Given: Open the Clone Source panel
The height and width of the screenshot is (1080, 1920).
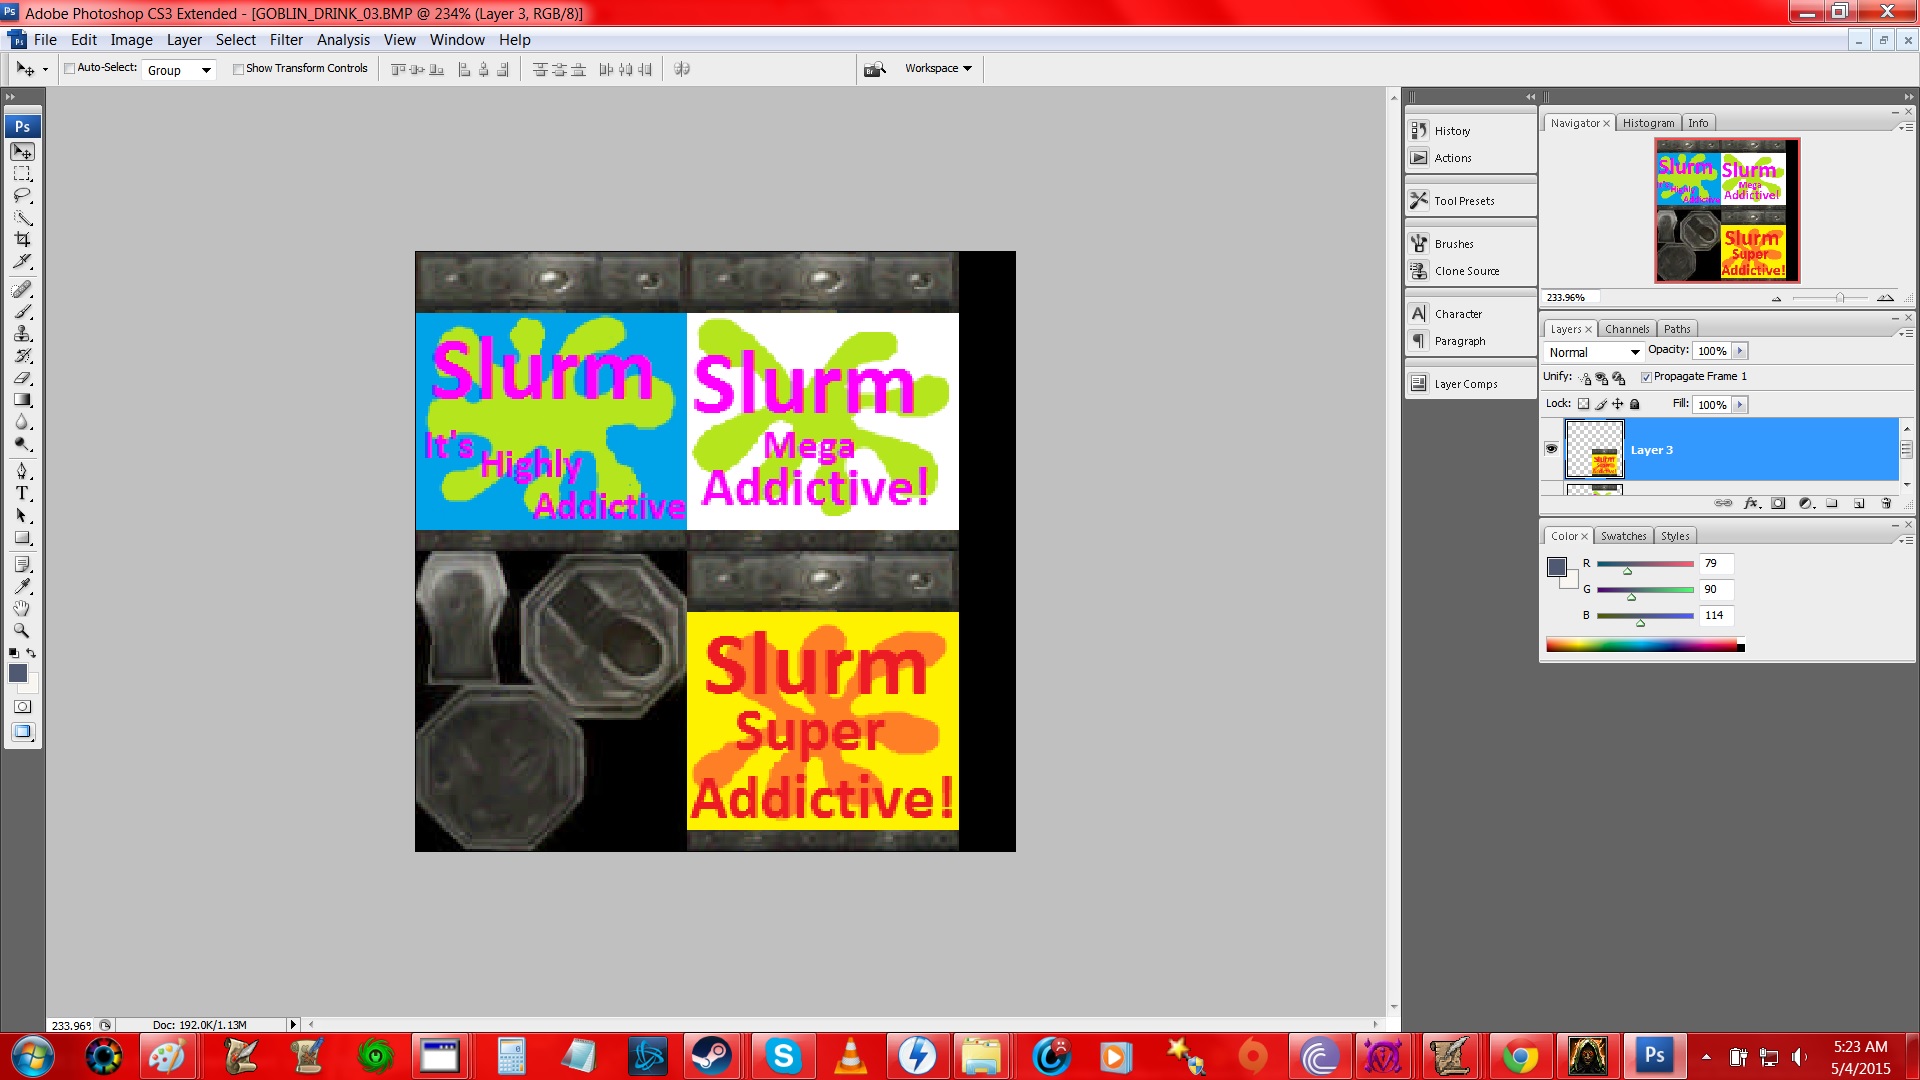Looking at the screenshot, I should (x=1471, y=271).
